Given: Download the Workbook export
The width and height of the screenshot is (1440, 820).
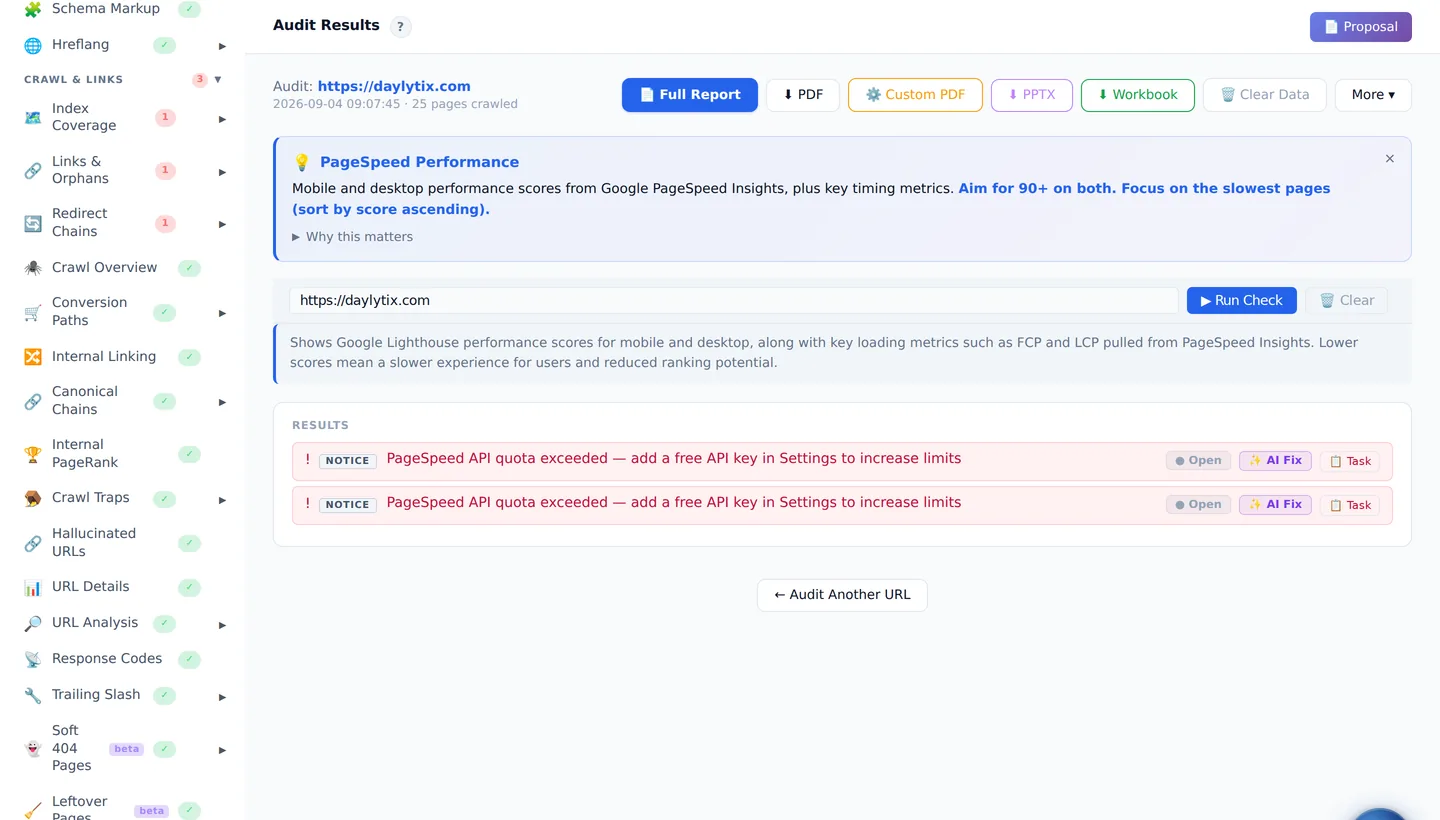Looking at the screenshot, I should click(x=1138, y=95).
